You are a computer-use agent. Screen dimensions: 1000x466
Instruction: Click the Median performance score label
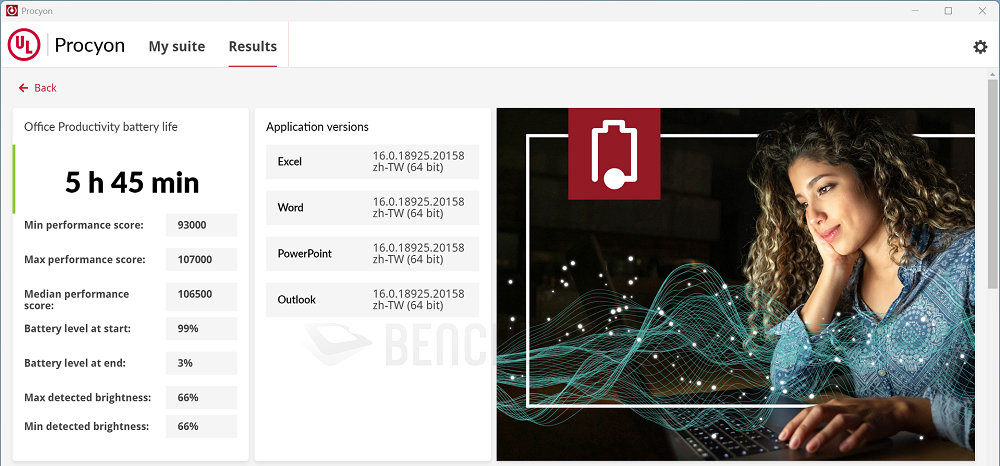pos(77,300)
